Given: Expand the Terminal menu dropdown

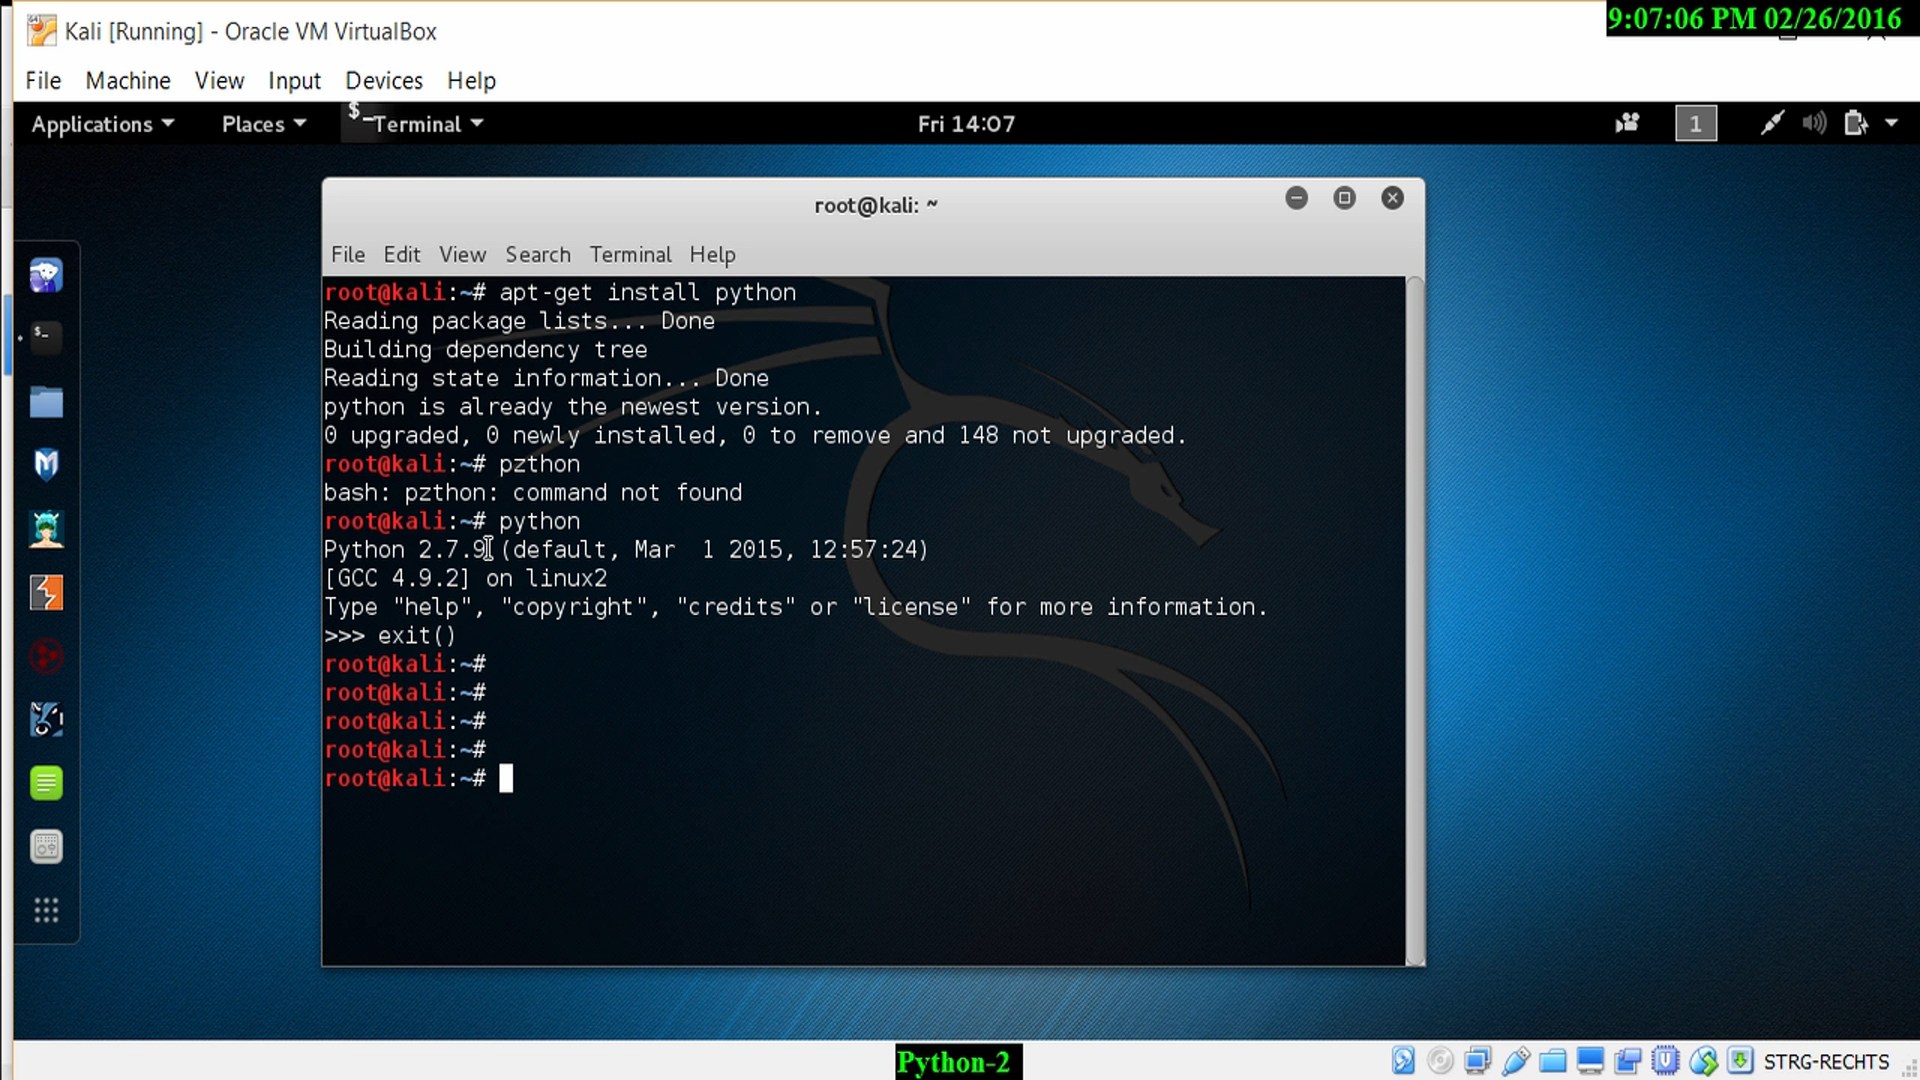Looking at the screenshot, I should pos(630,255).
